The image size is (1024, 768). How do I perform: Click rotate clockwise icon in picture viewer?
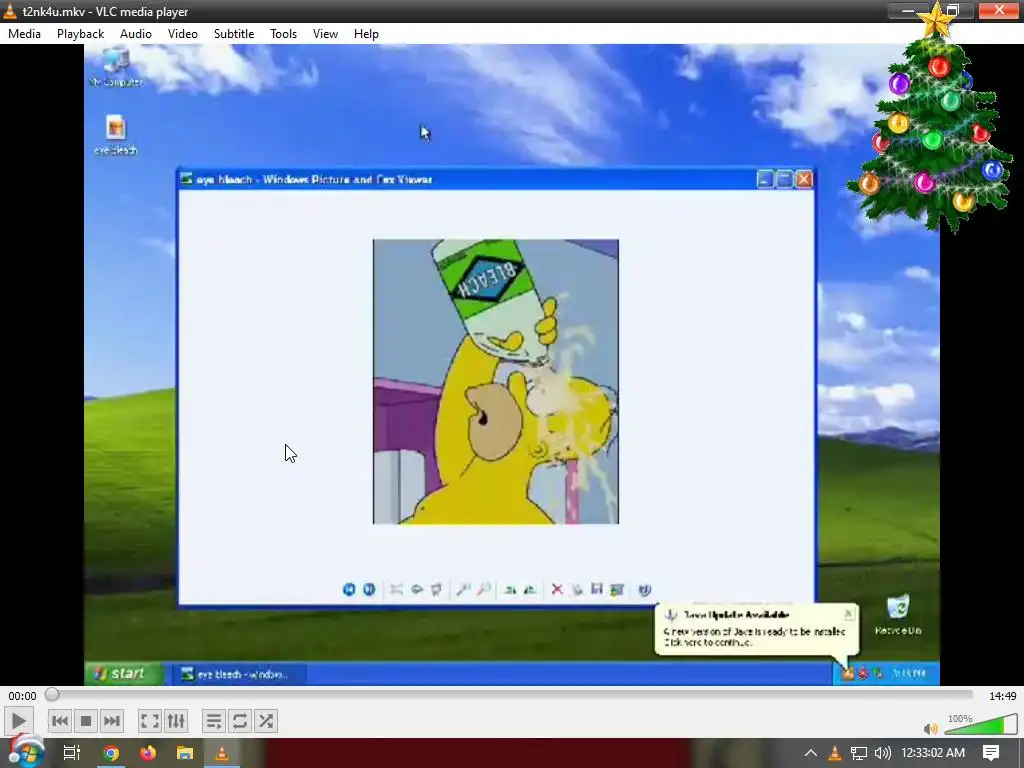pos(510,590)
